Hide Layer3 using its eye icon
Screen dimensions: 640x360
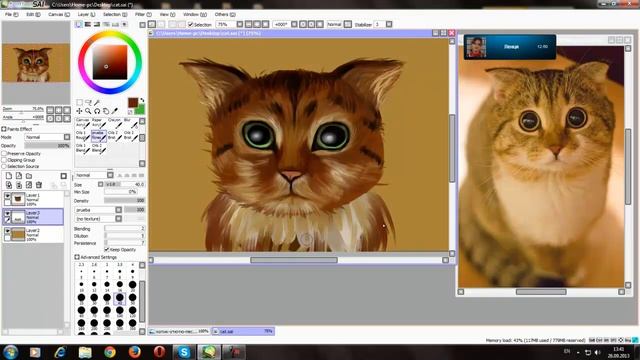click(x=7, y=213)
